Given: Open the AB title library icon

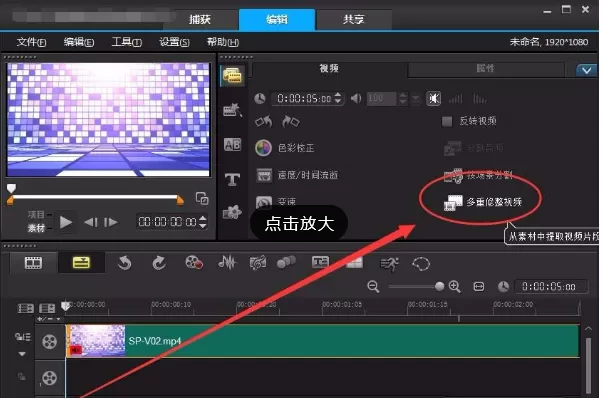Looking at the screenshot, I should [x=233, y=145].
